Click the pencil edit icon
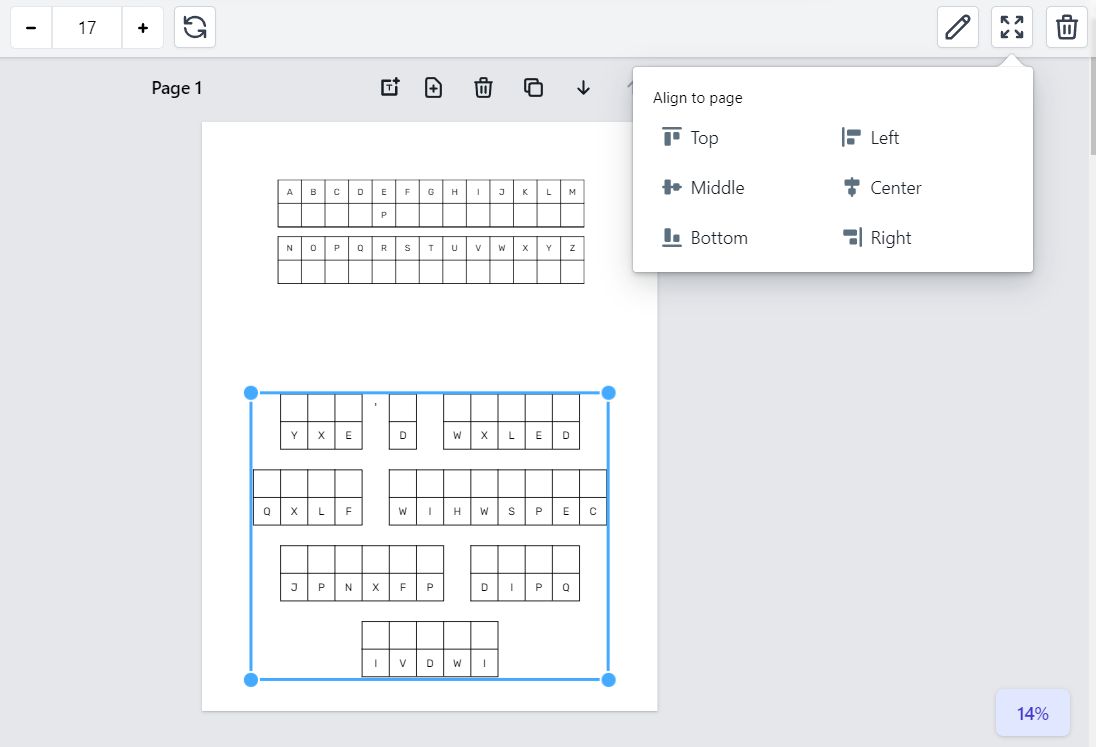This screenshot has height=747, width=1096. (958, 27)
